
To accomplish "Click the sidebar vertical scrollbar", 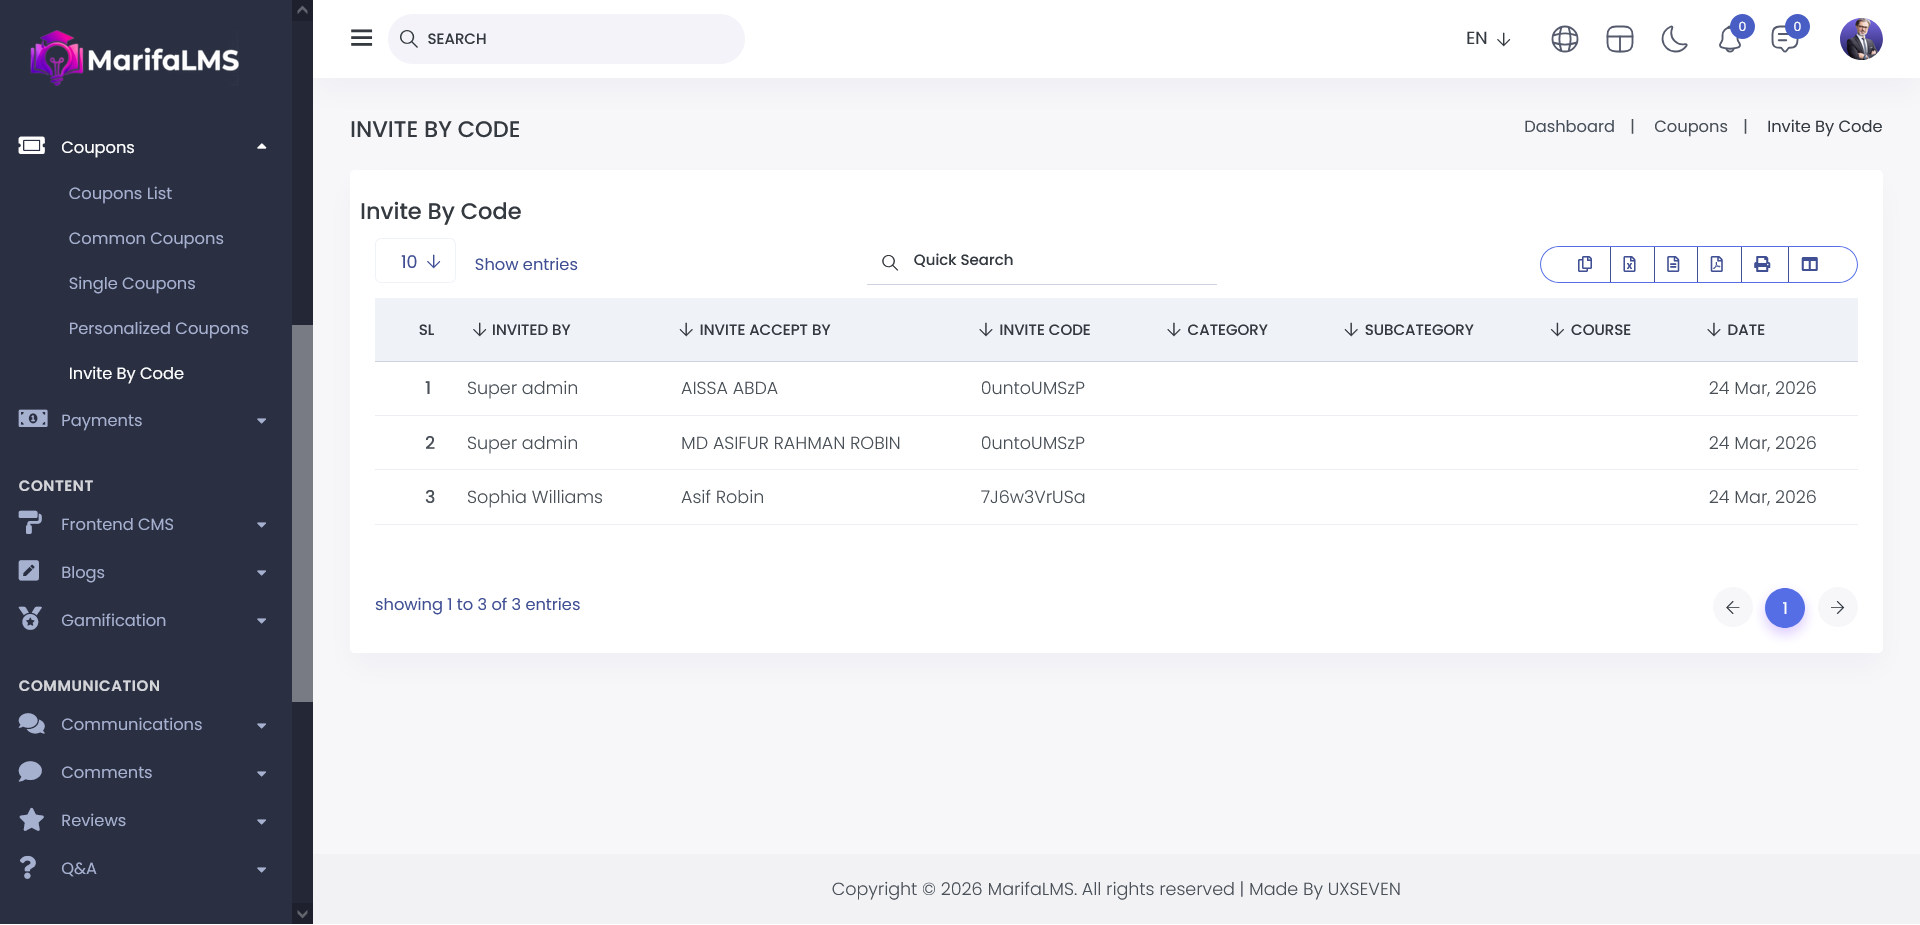I will coord(302,512).
